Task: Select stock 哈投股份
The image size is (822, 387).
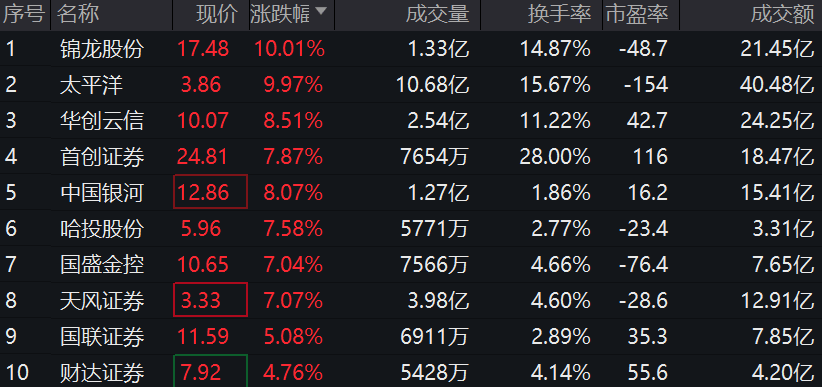Action: point(102,229)
